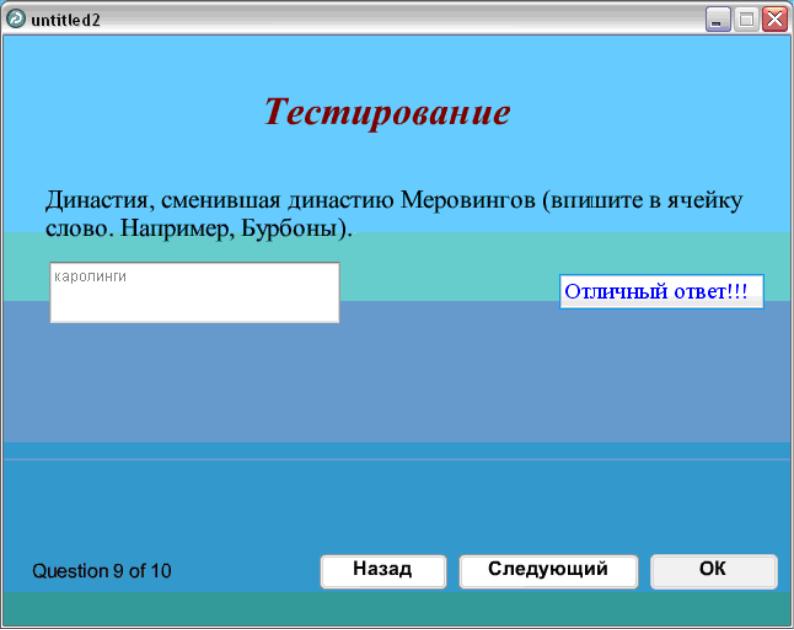Click the Question 9 of 10 counter
Image resolution: width=794 pixels, height=630 pixels.
(x=101, y=571)
